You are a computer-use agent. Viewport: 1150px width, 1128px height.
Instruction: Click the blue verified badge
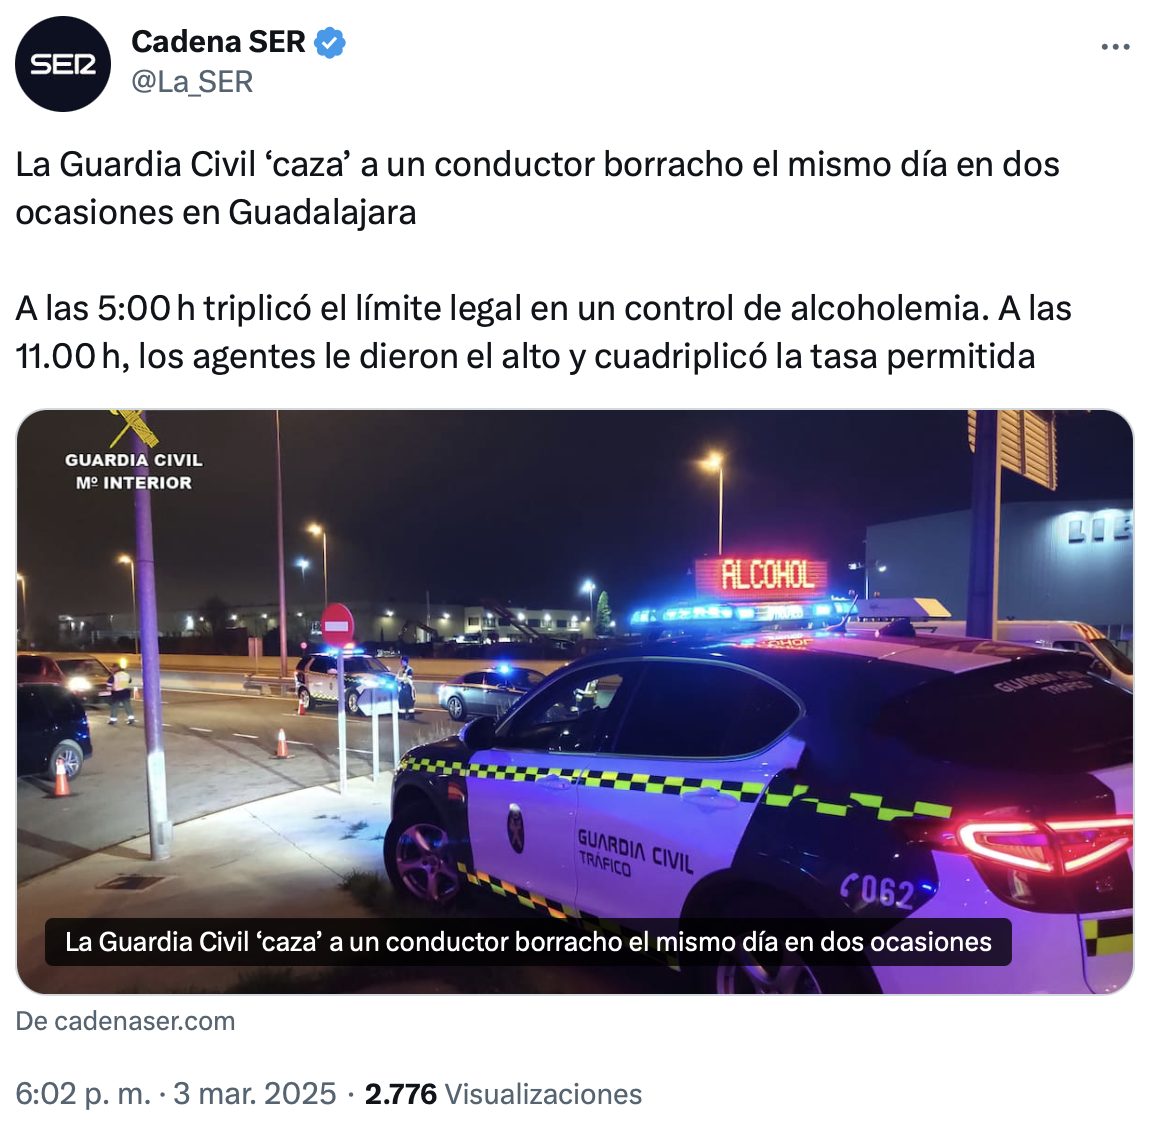point(330,43)
